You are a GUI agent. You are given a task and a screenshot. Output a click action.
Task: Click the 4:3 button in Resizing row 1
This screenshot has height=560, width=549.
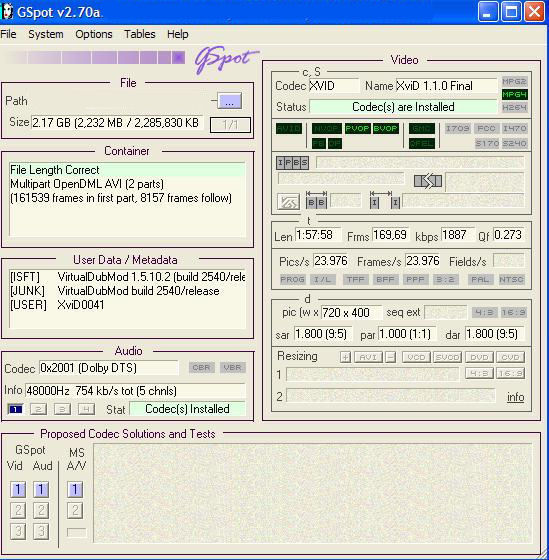(x=479, y=374)
